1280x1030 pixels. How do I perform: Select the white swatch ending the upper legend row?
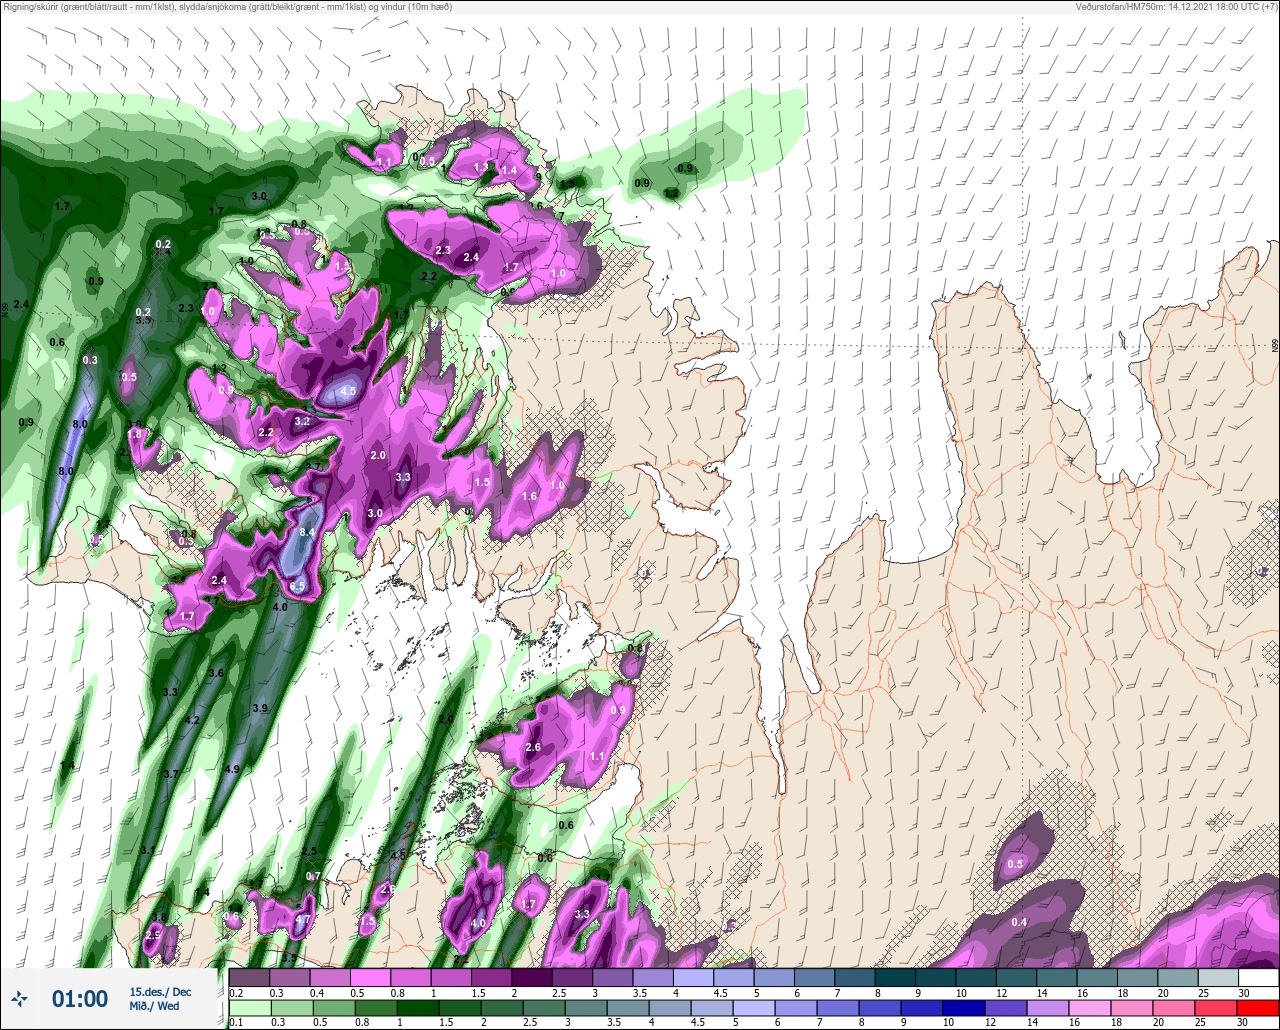click(1258, 977)
